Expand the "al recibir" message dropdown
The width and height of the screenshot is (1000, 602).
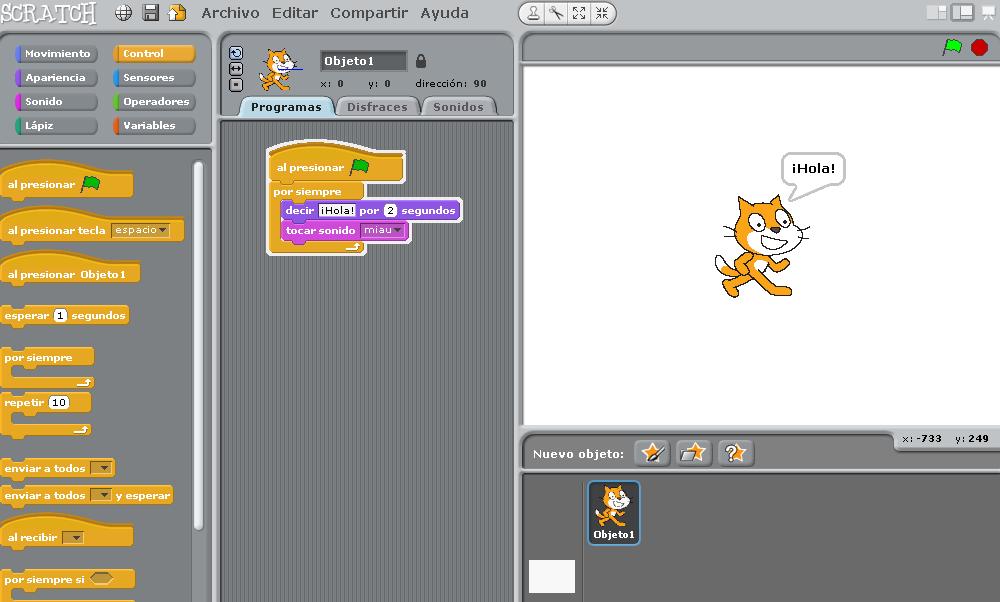click(x=75, y=538)
